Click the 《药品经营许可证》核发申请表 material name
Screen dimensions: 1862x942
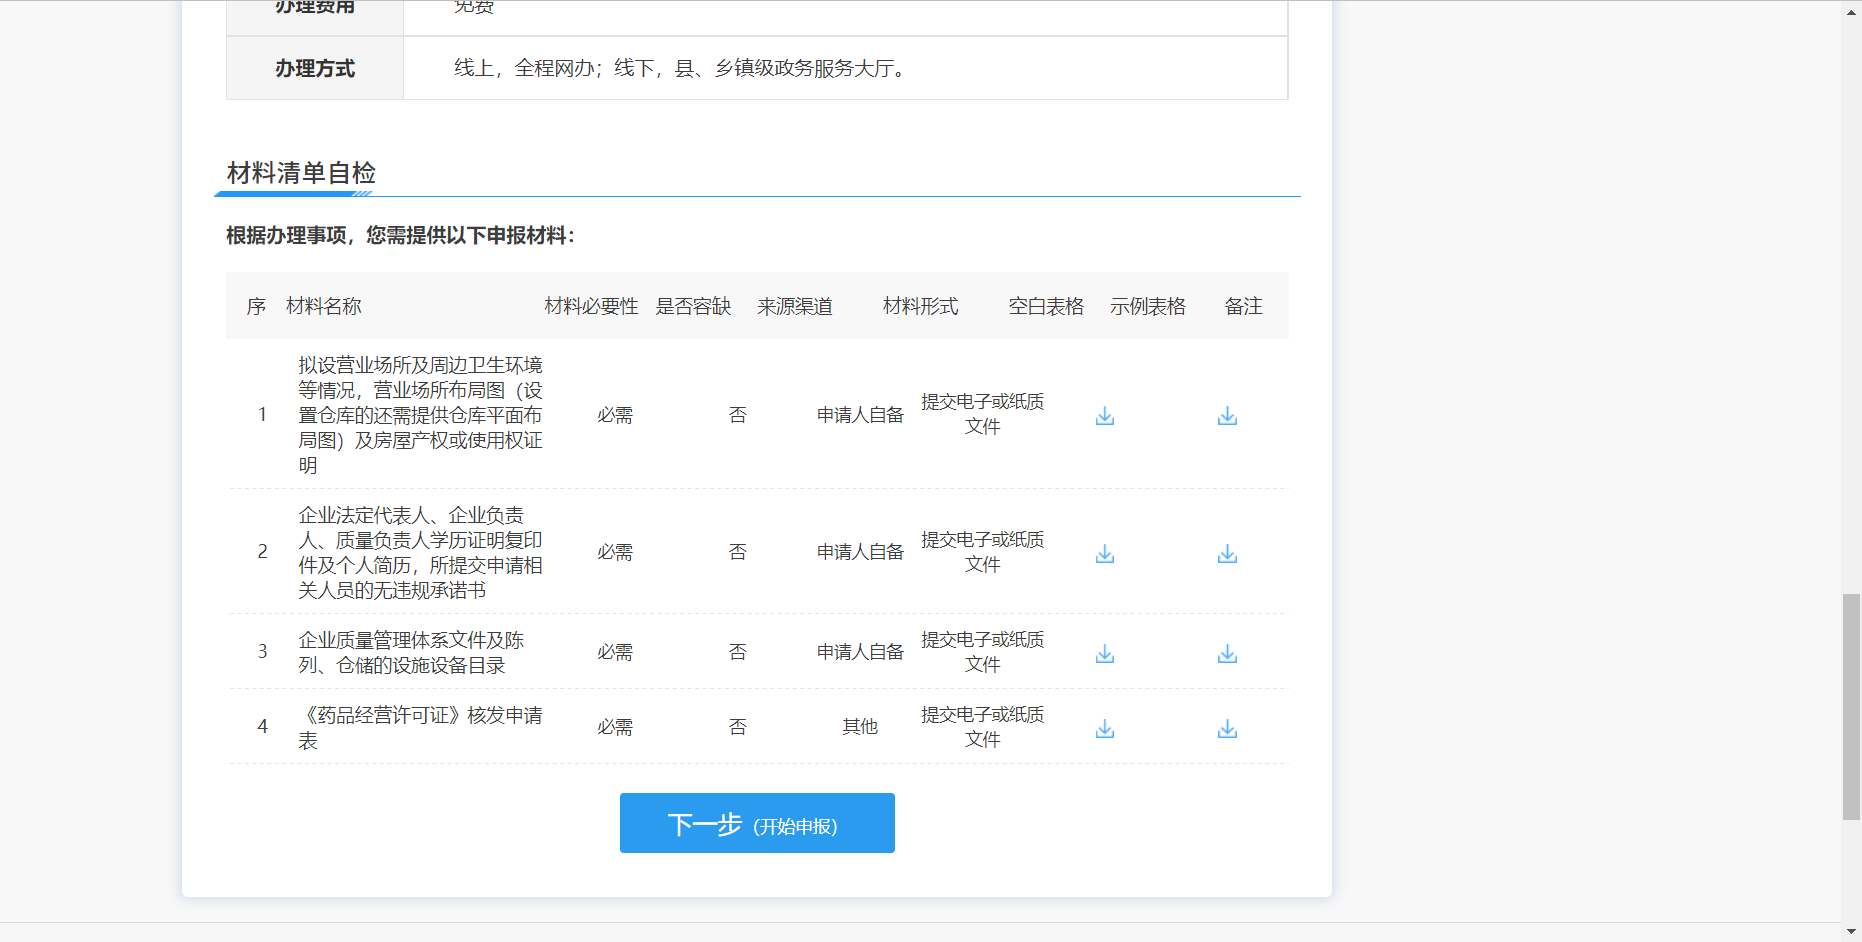[420, 727]
